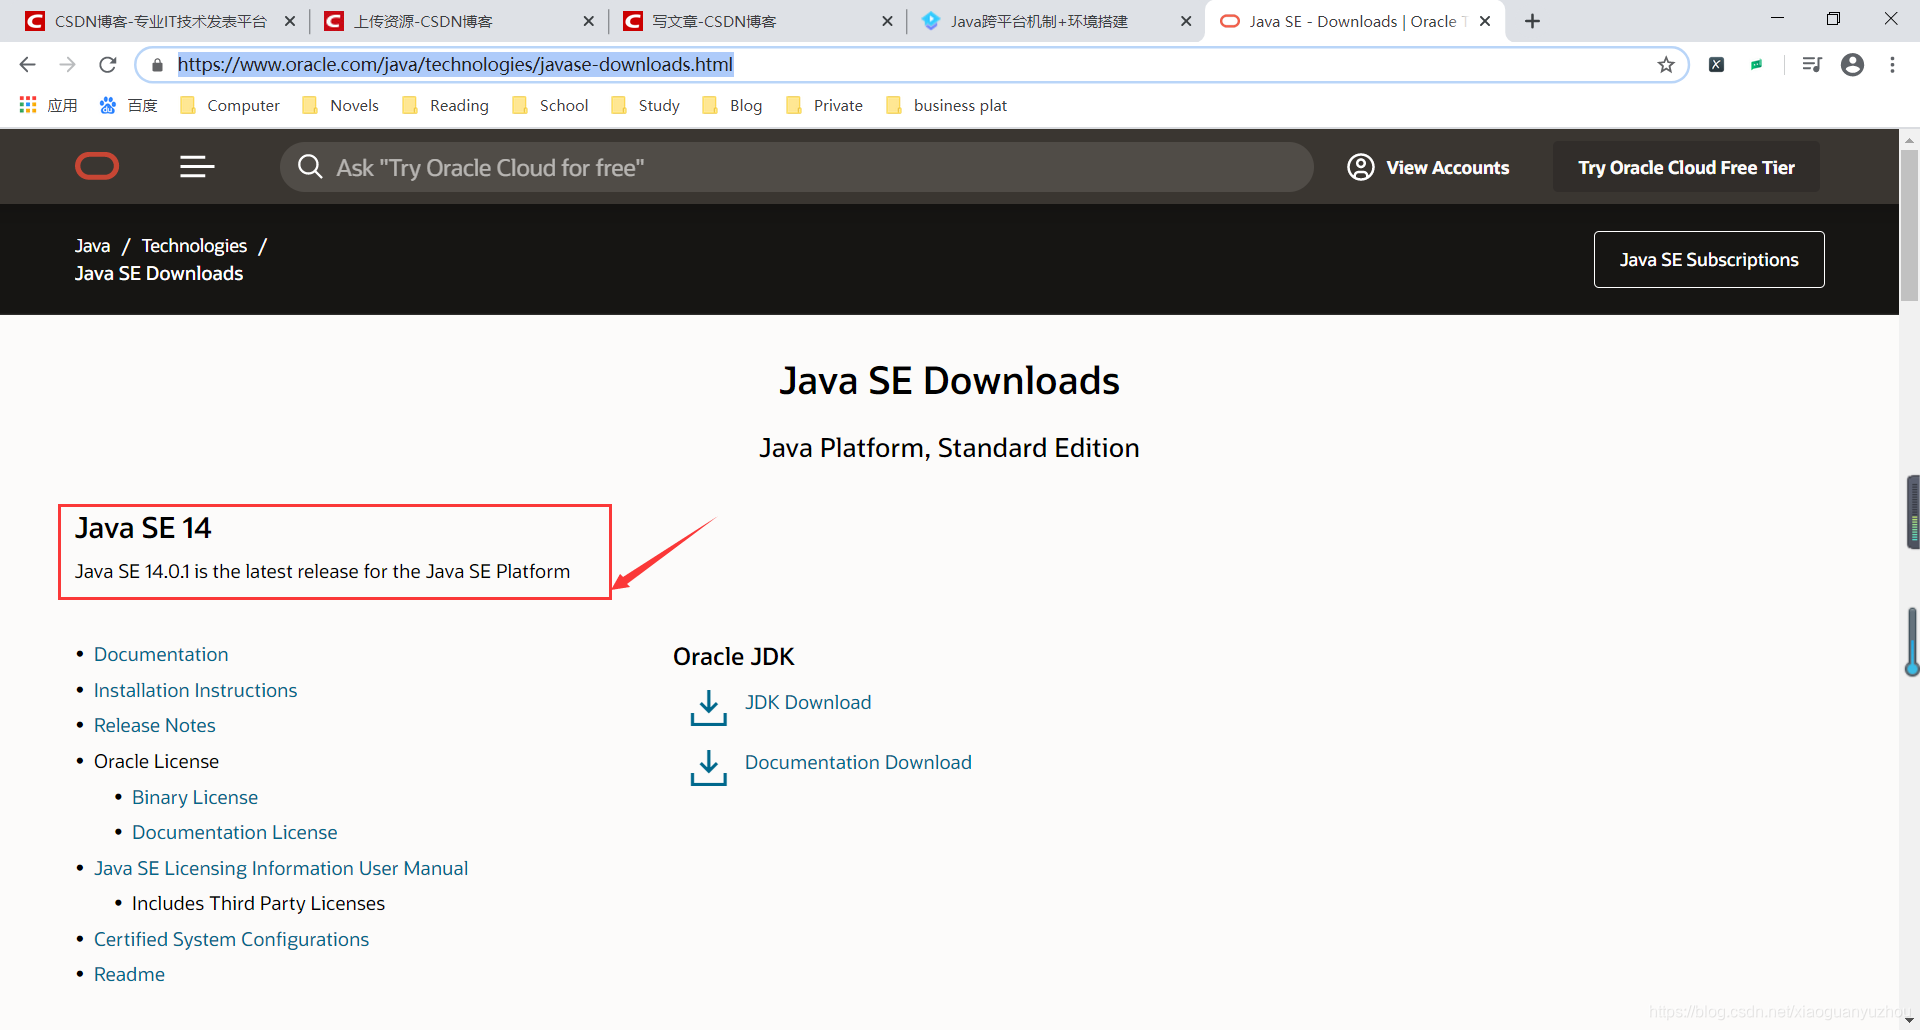Open the media control playlist icon

(x=1811, y=65)
